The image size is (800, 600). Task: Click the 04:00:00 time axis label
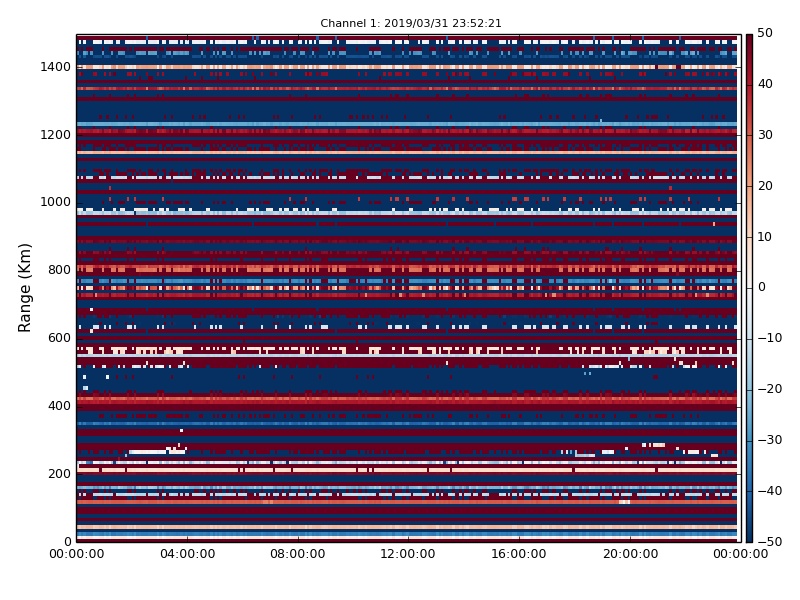[187, 554]
